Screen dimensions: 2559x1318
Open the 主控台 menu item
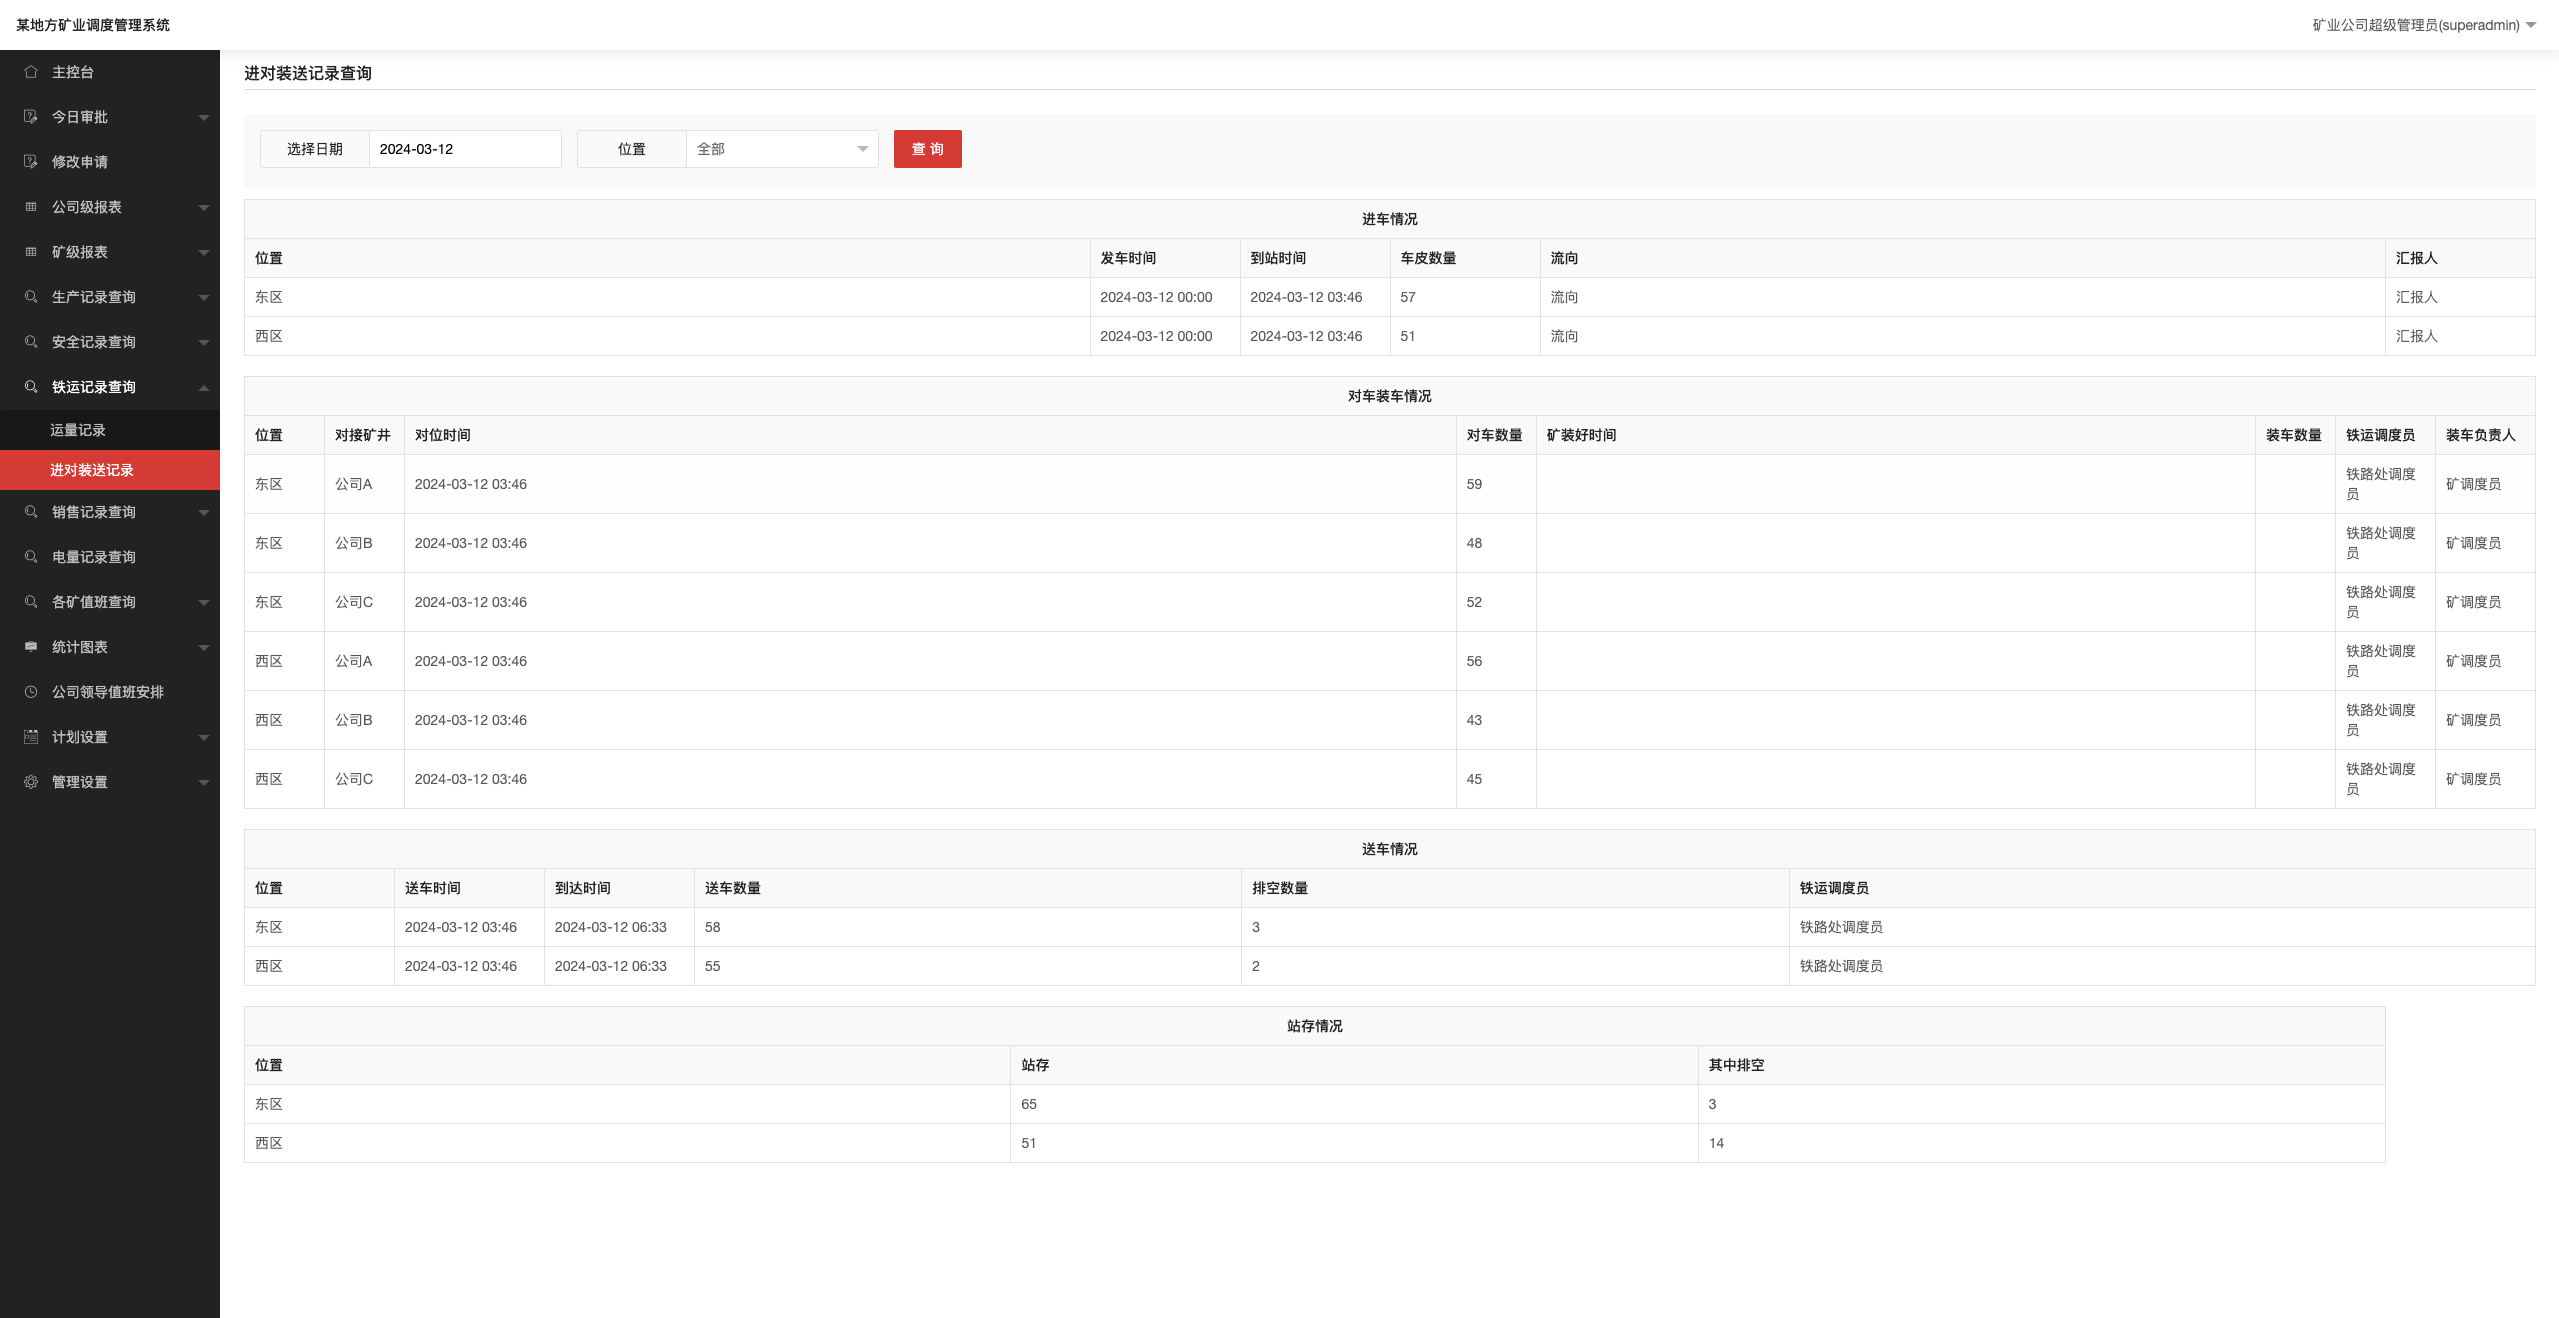tap(110, 72)
